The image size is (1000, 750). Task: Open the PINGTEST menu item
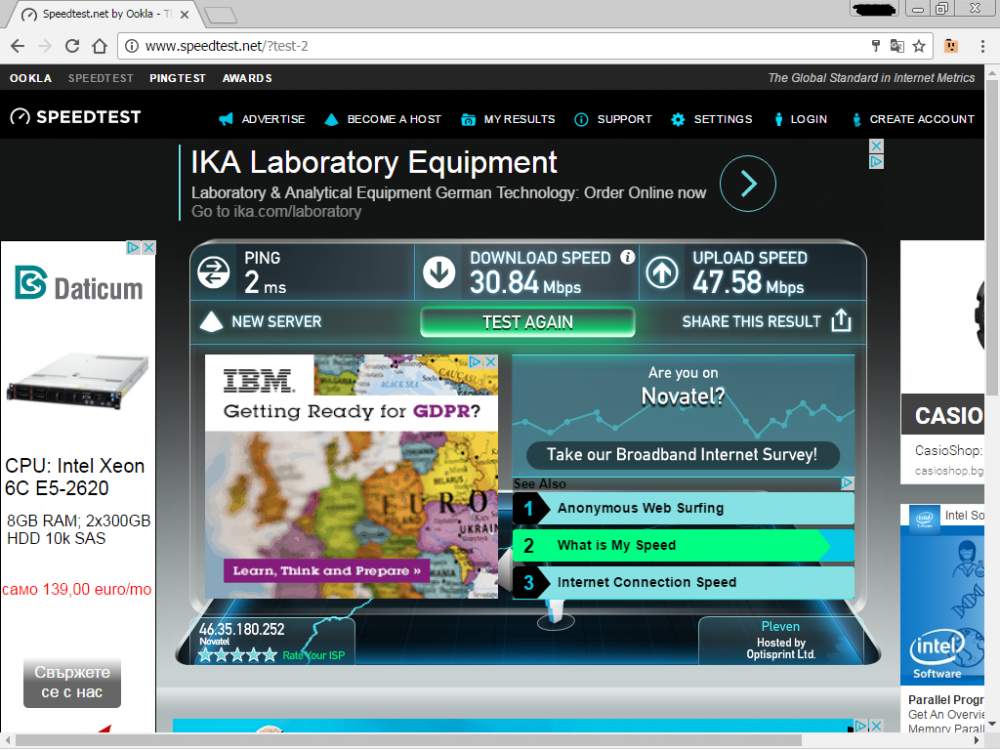tap(177, 78)
